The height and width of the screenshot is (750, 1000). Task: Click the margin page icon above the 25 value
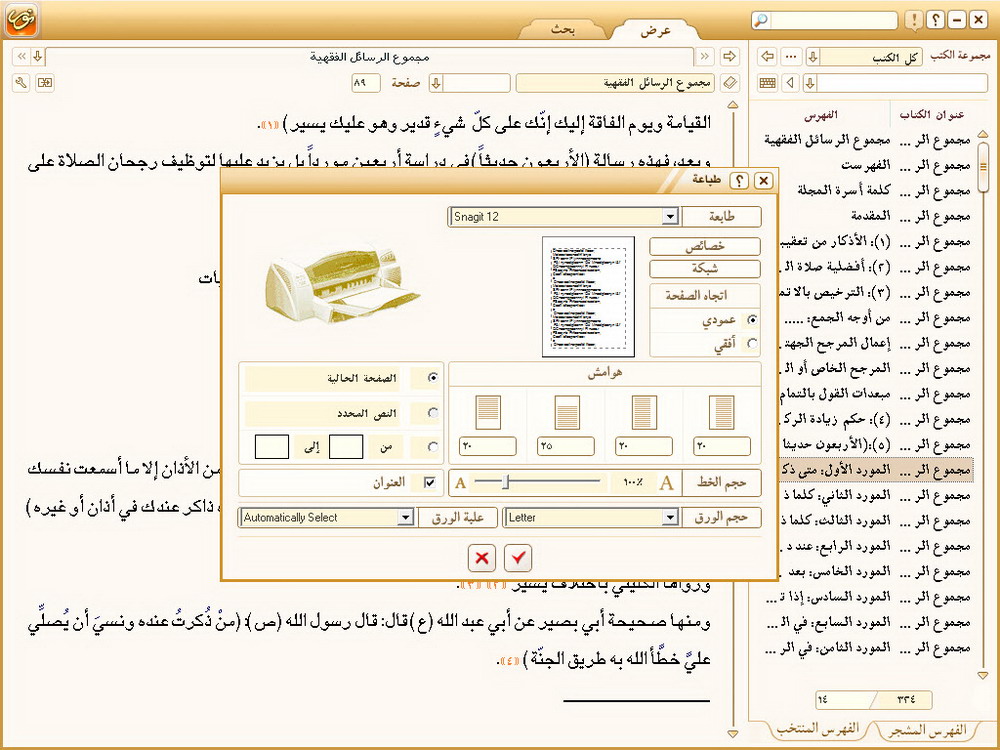coord(566,411)
